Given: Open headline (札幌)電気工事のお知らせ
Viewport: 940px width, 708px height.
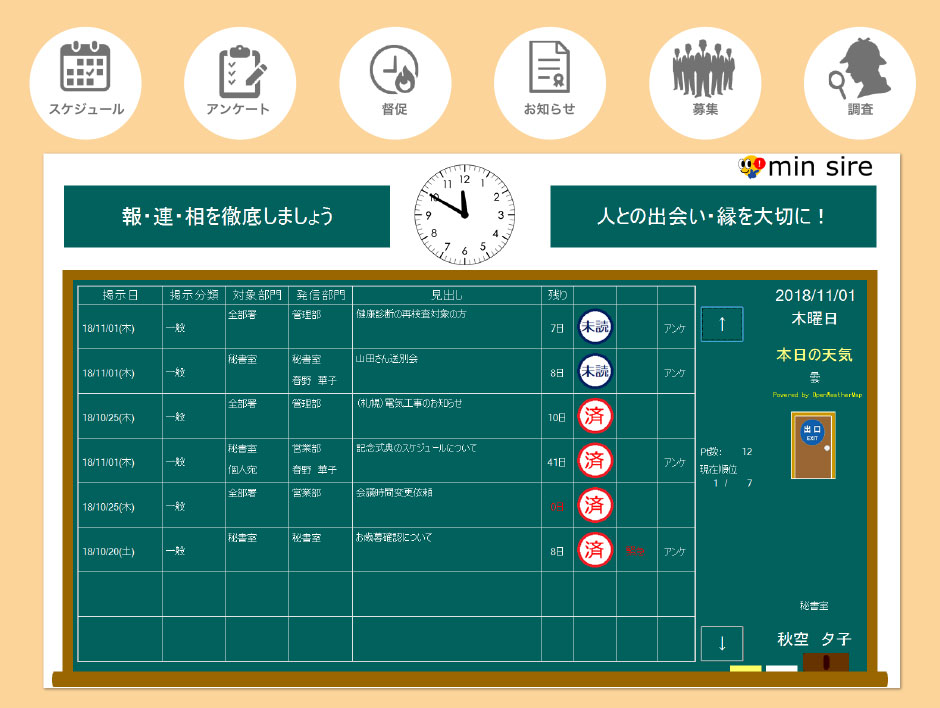Looking at the screenshot, I should [x=409, y=403].
